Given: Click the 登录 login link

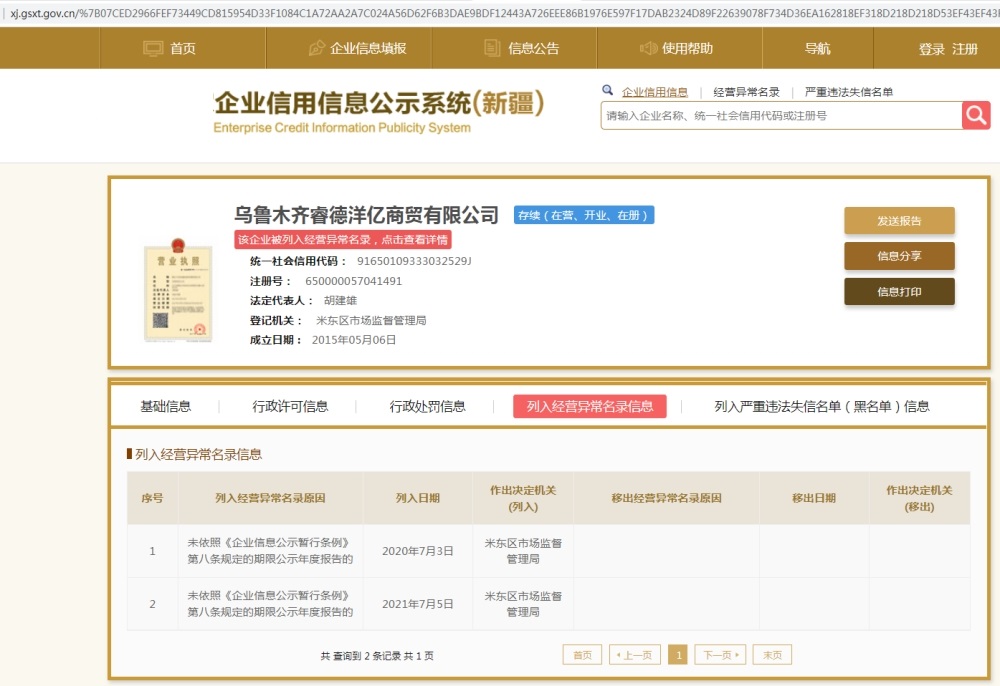Looking at the screenshot, I should [x=931, y=49].
